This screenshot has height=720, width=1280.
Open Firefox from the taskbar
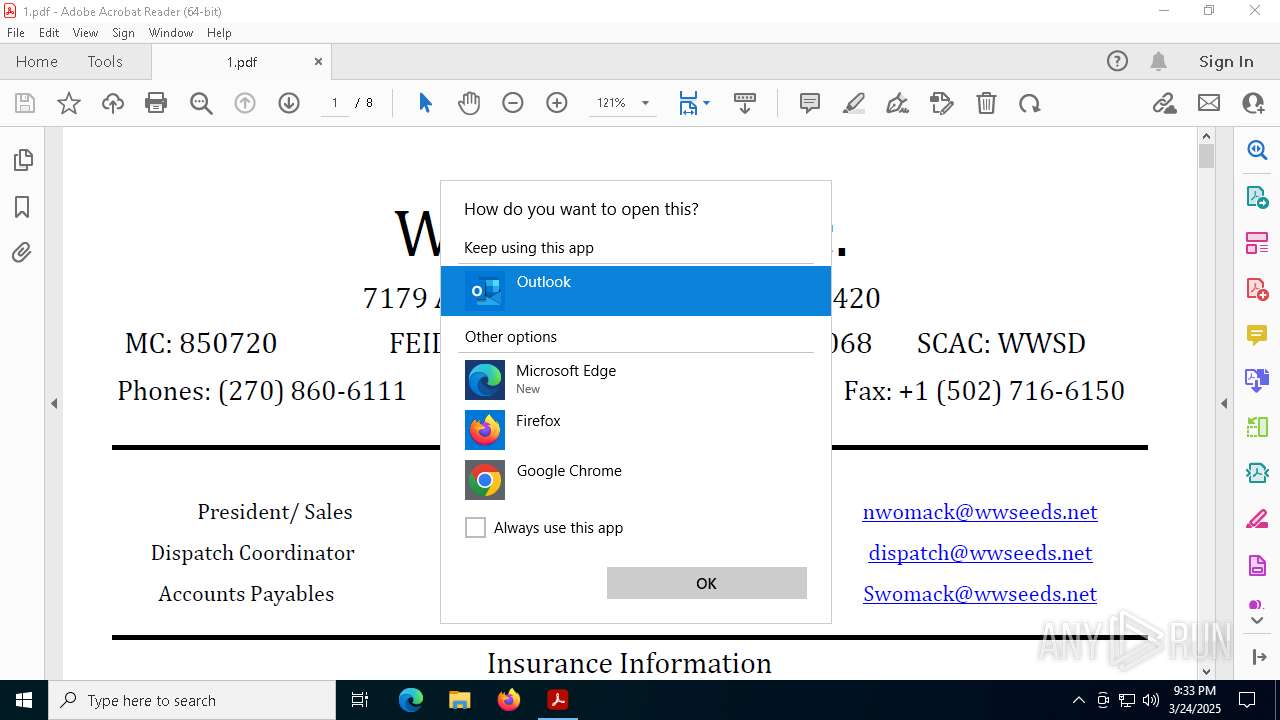[x=508, y=700]
